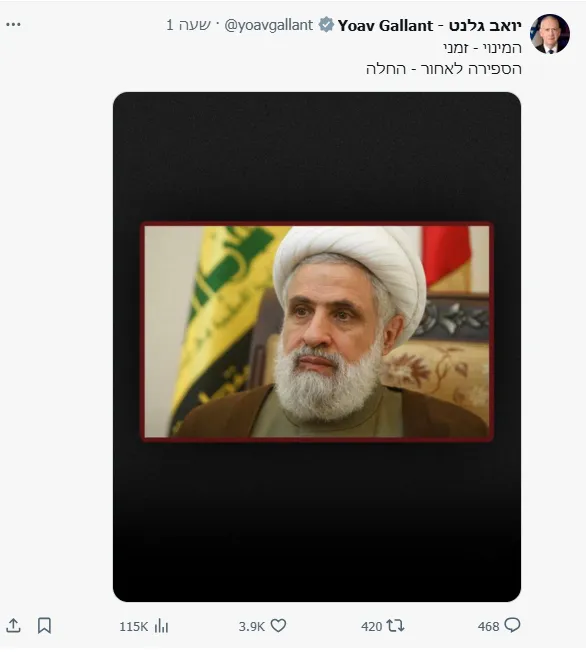The width and height of the screenshot is (586, 652).
Task: Click the tweet line "המינוי - זמני"
Action: pos(482,48)
